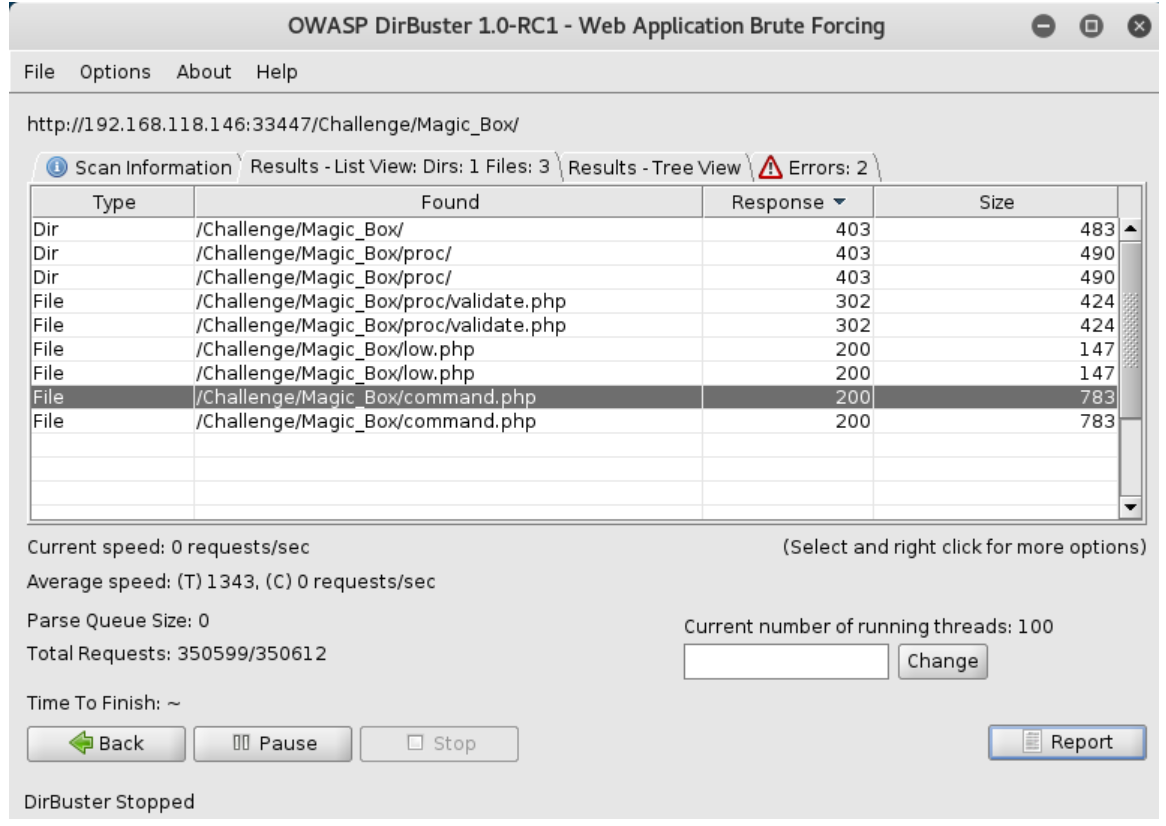This screenshot has width=1166, height=826.
Task: Click the Pause button
Action: [273, 743]
